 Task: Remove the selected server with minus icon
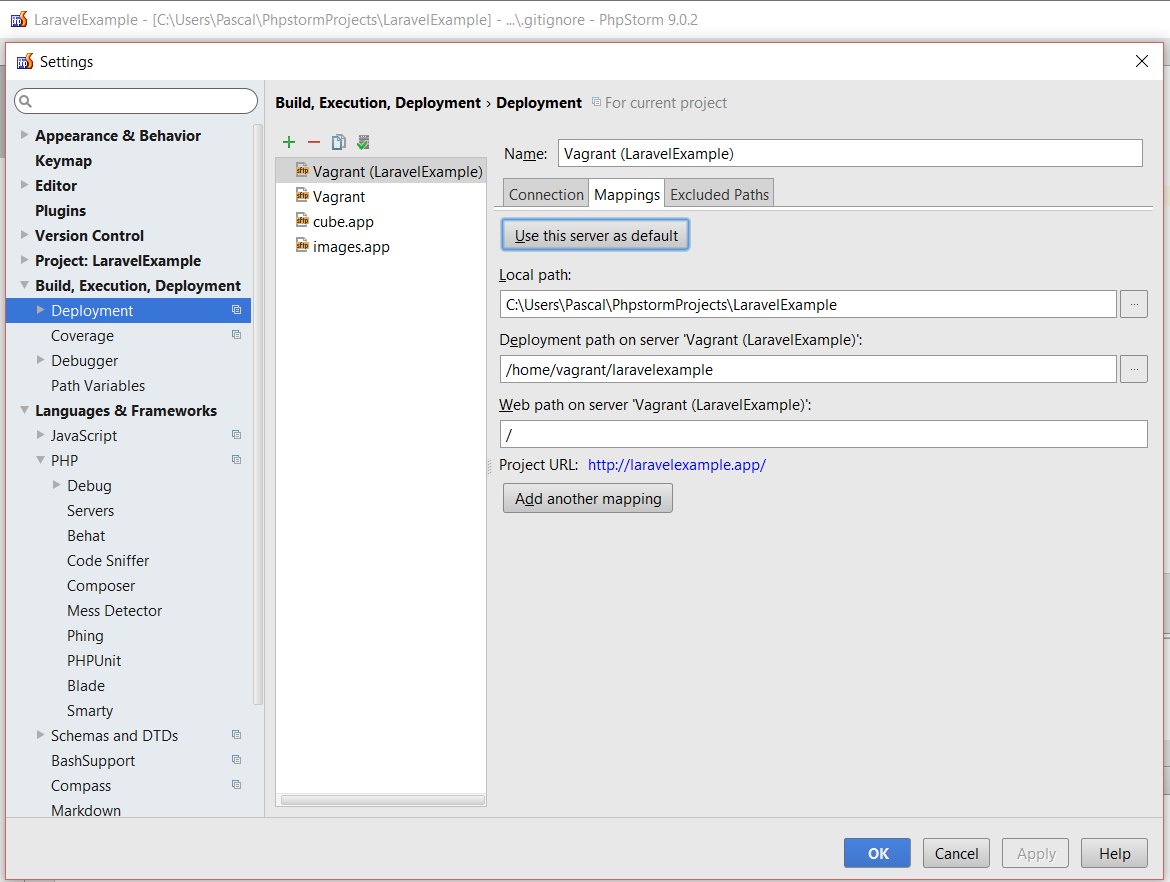(314, 143)
